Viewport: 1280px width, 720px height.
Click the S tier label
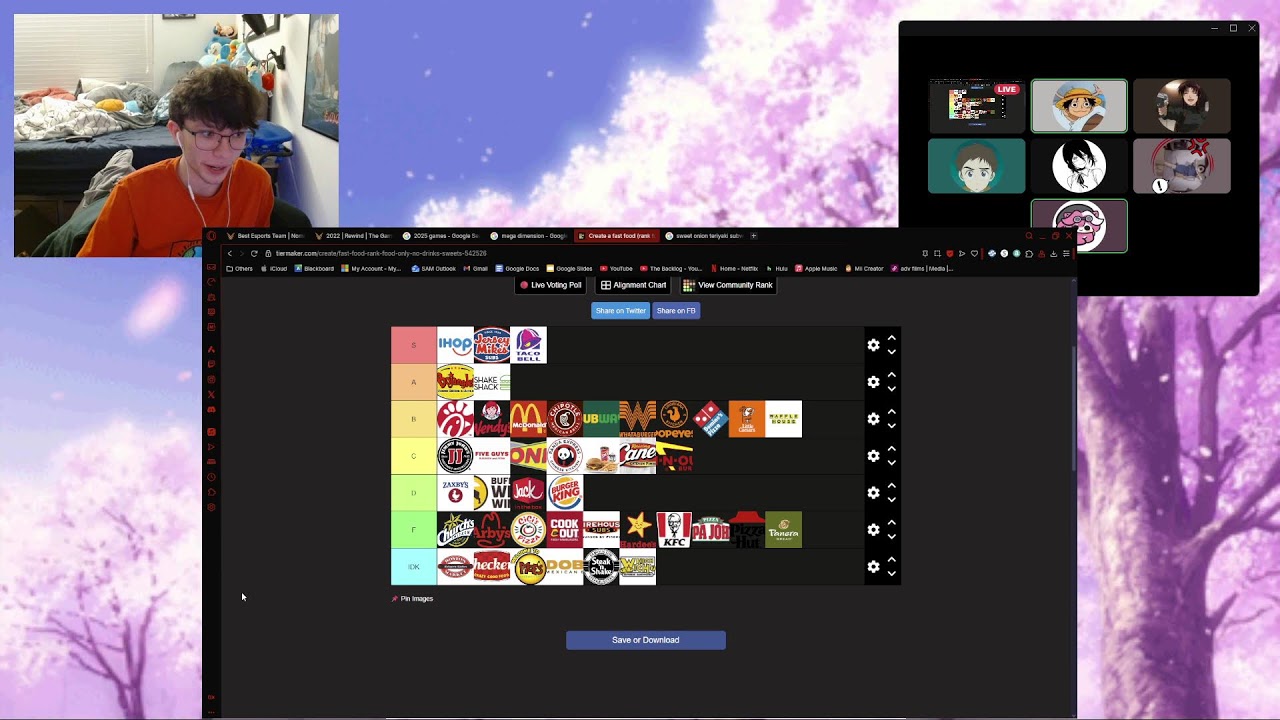[x=414, y=345]
